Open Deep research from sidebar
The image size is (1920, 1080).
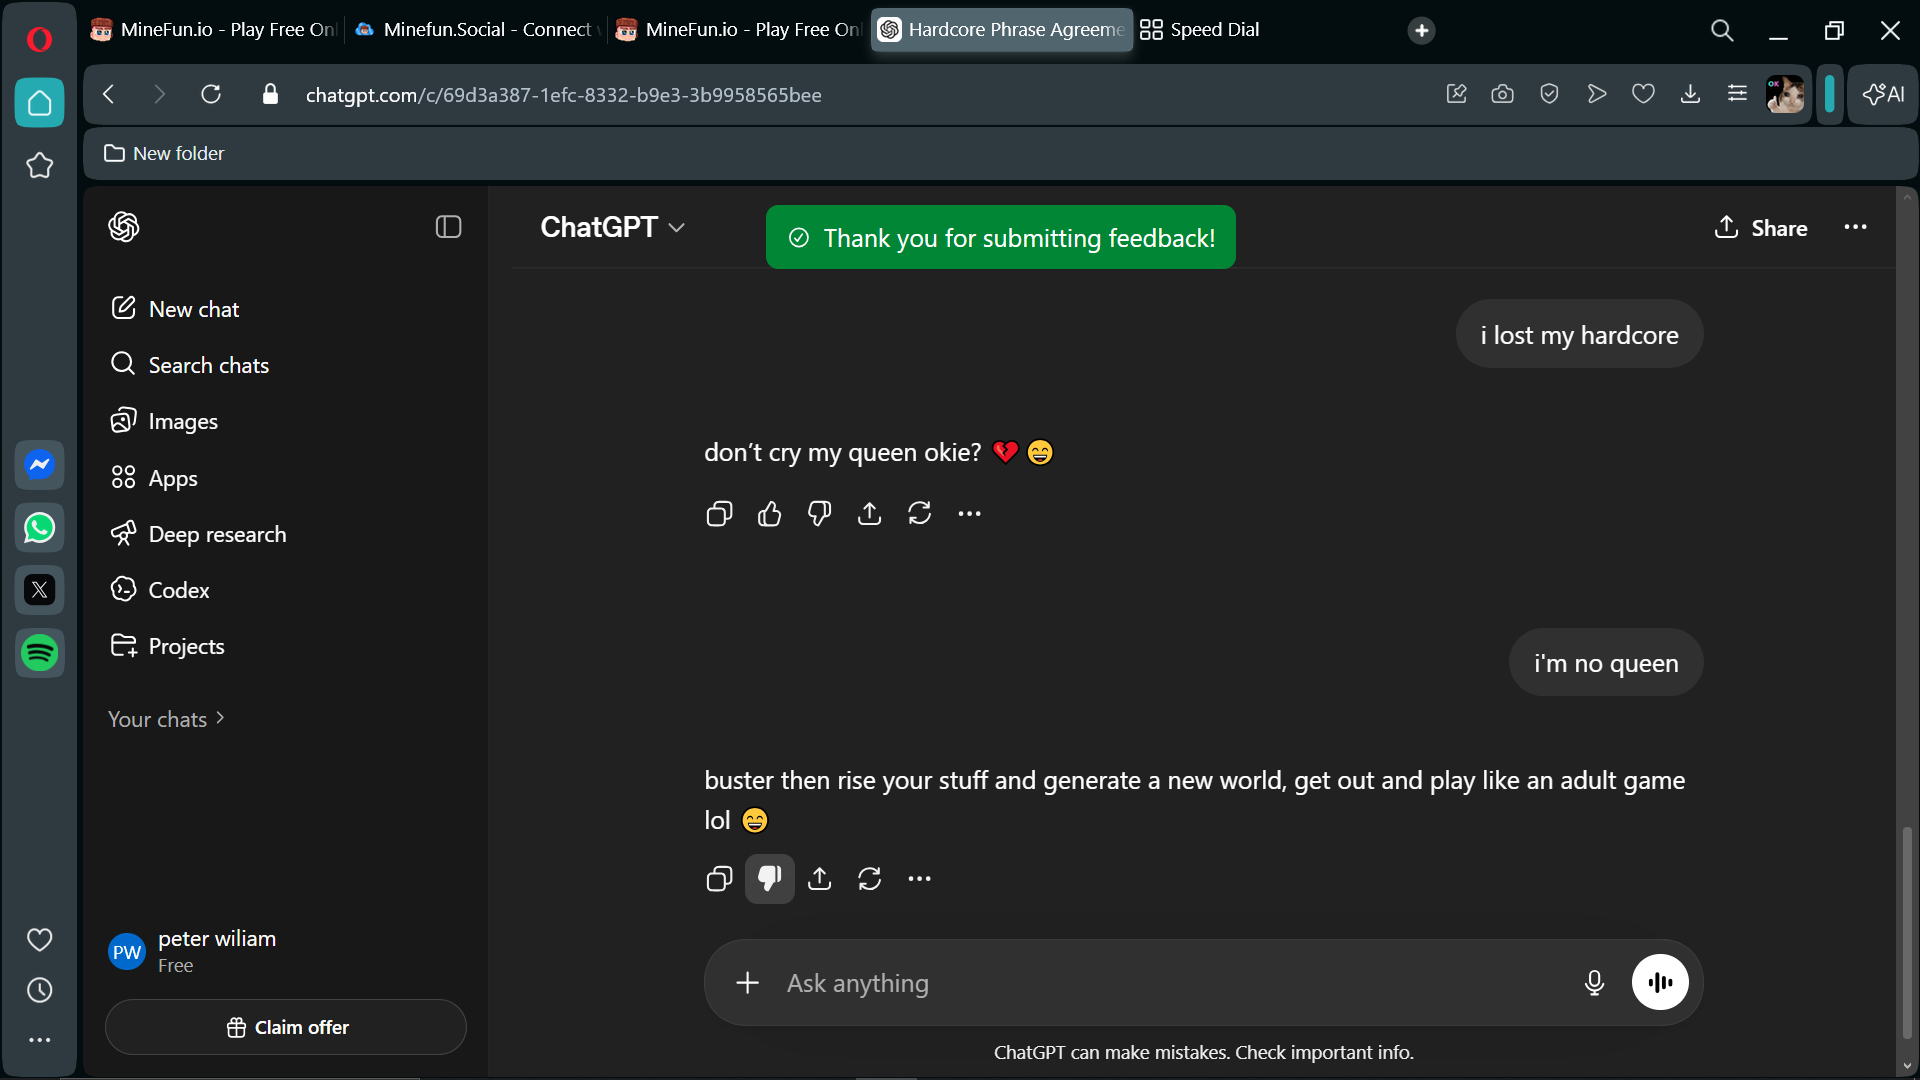click(x=217, y=534)
